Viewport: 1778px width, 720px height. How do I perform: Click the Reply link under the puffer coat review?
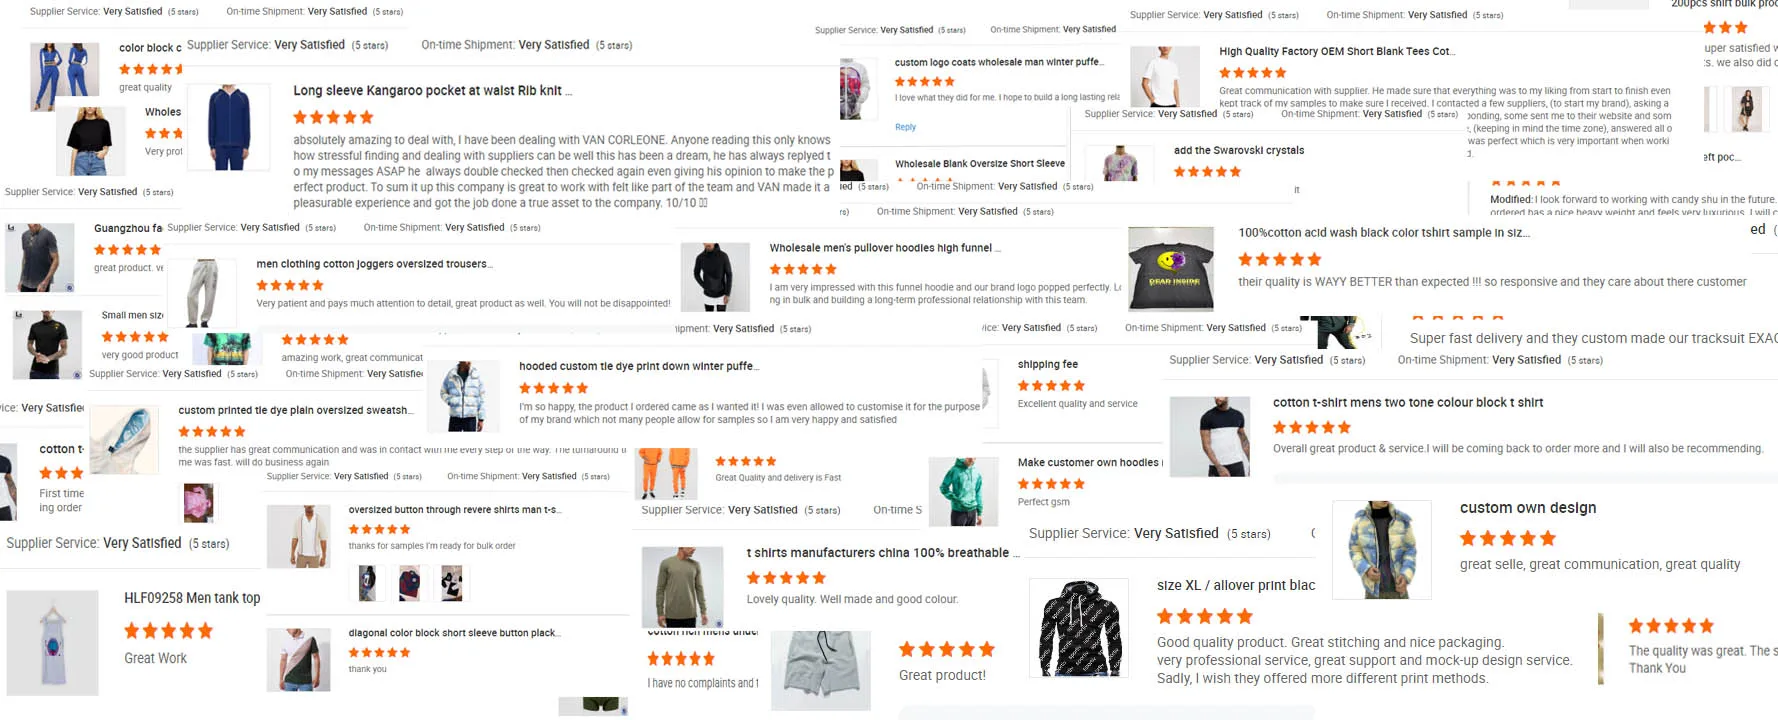(905, 127)
